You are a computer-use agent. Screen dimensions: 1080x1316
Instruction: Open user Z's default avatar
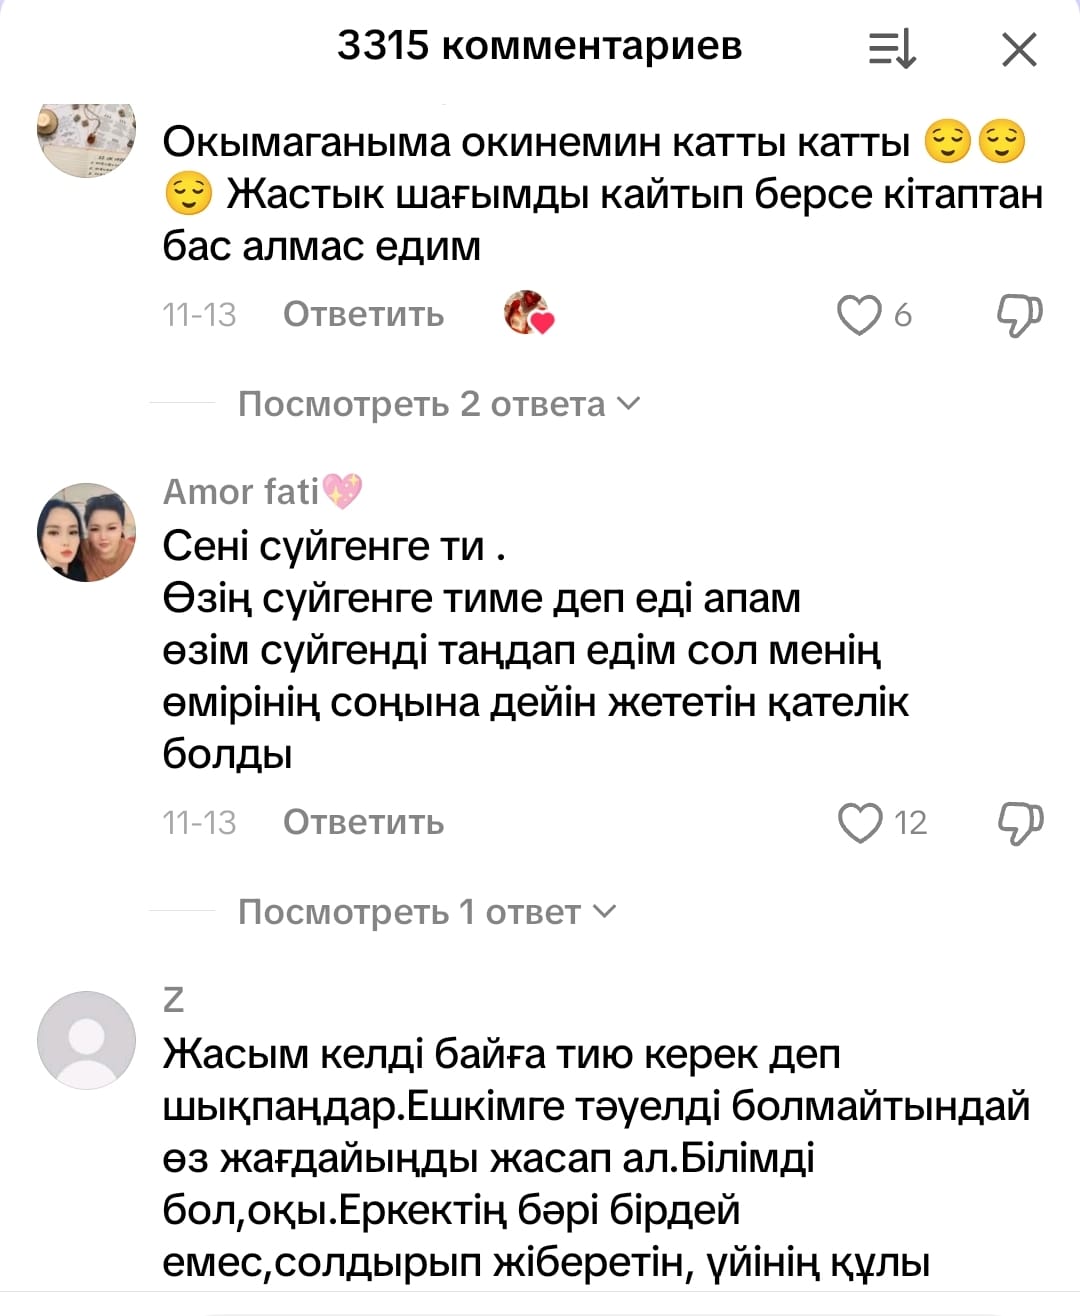coord(86,1040)
